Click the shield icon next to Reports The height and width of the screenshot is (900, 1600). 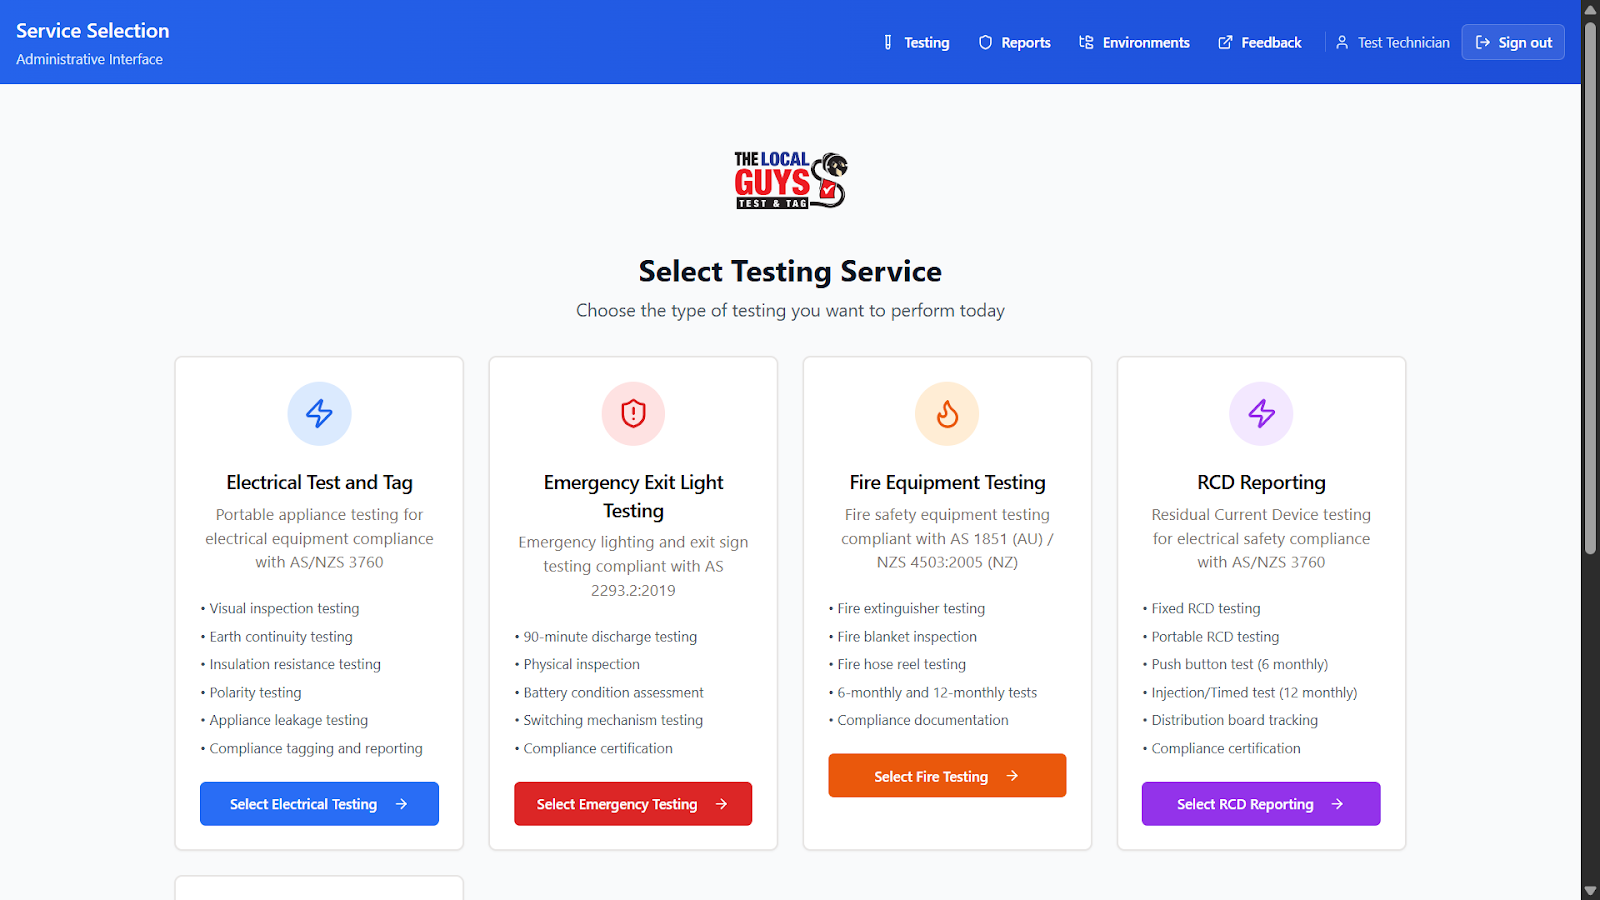pos(985,42)
